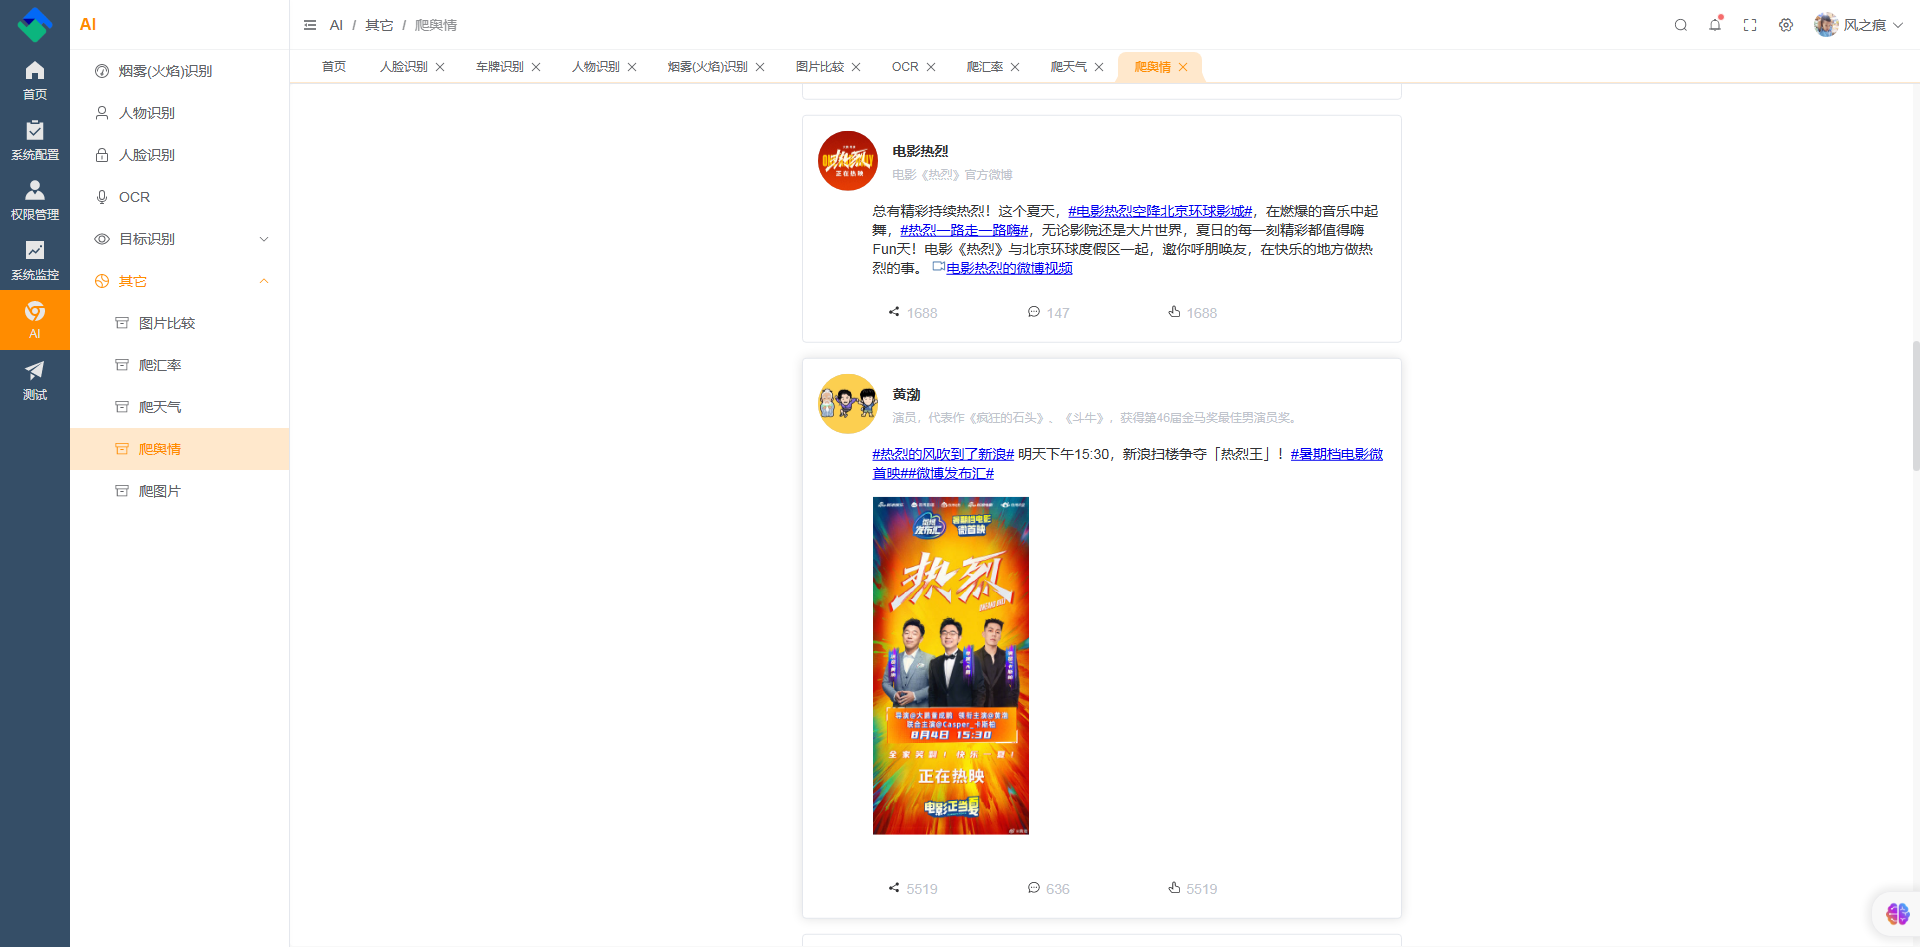Switch to the OCR tab

[905, 67]
